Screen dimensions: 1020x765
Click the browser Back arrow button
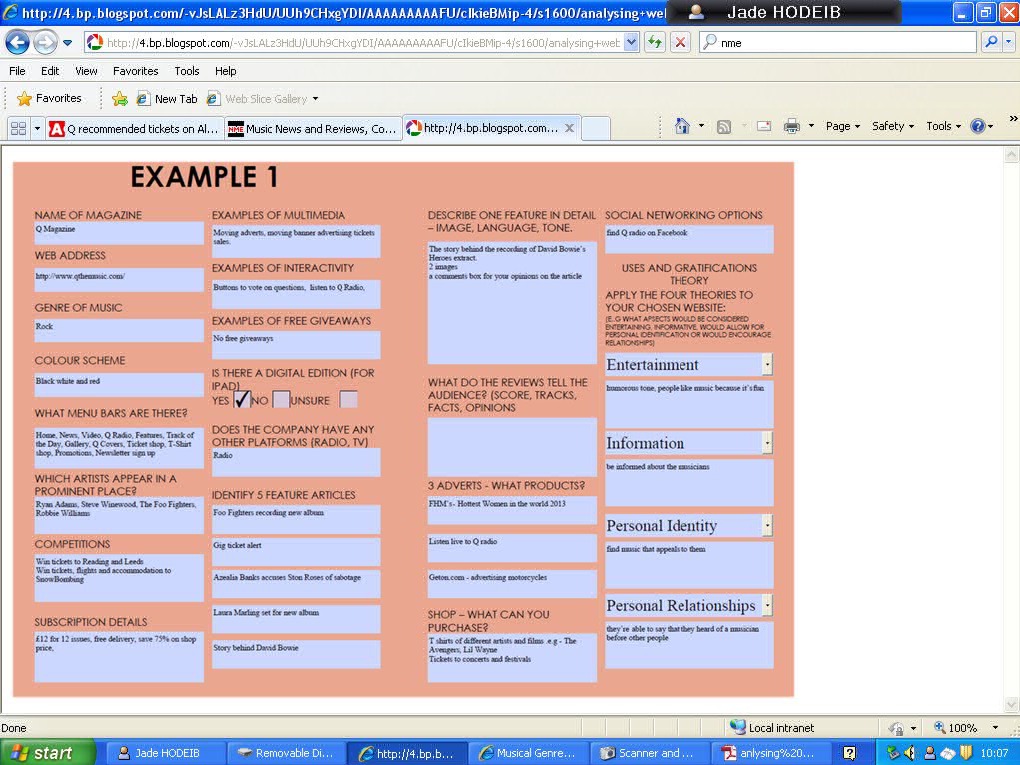click(18, 43)
